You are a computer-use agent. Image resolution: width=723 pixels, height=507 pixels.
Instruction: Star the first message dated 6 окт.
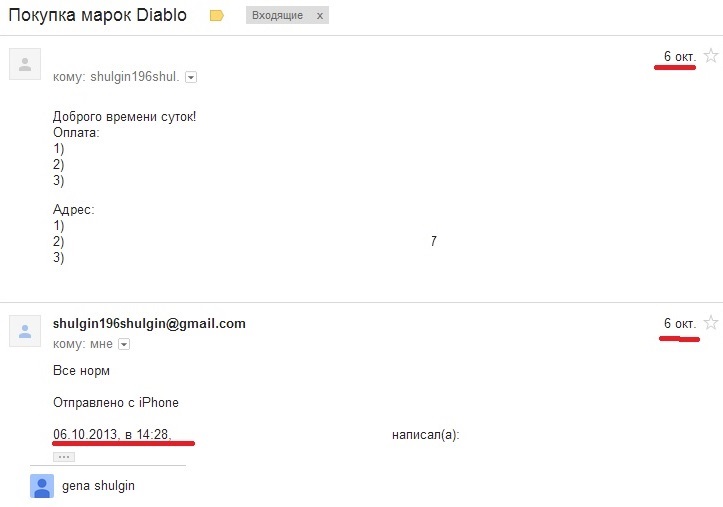(x=711, y=56)
